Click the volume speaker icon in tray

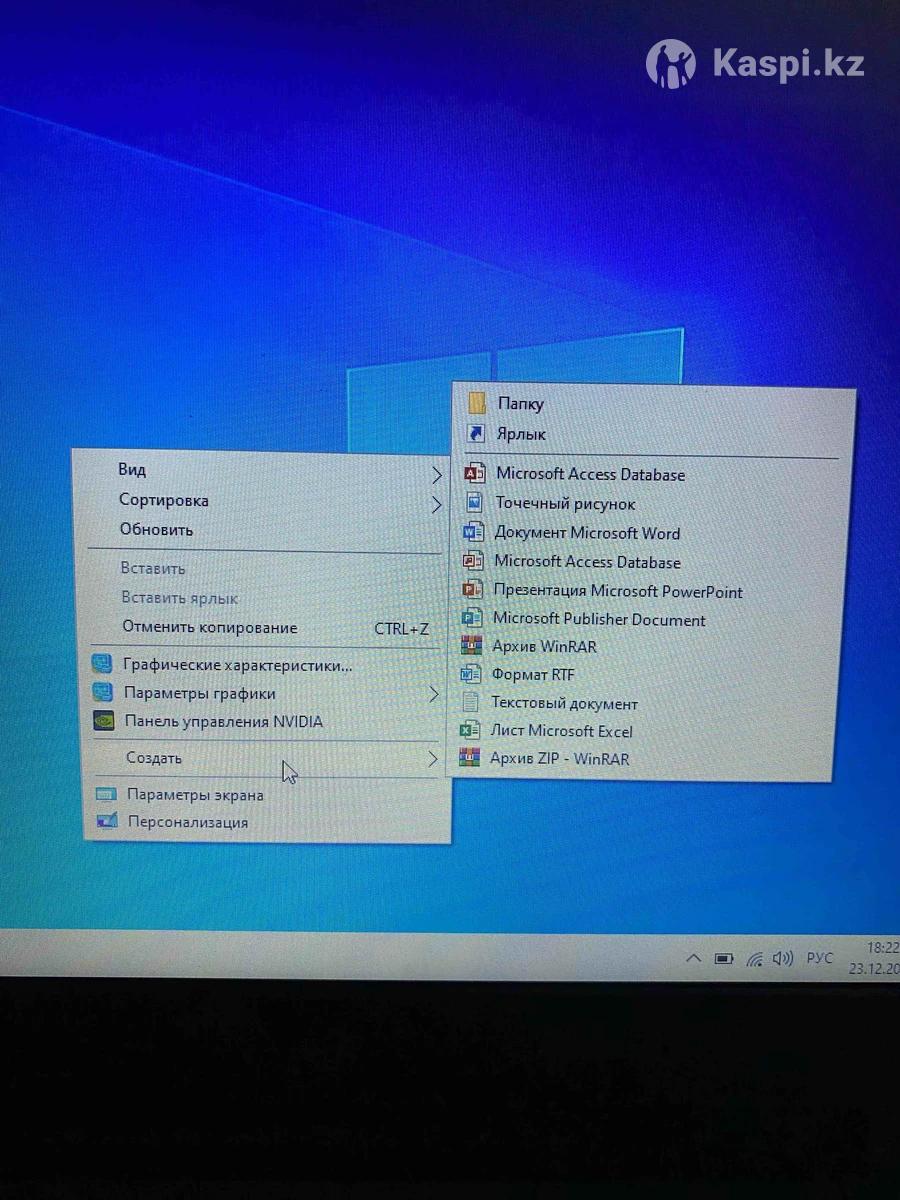783,959
